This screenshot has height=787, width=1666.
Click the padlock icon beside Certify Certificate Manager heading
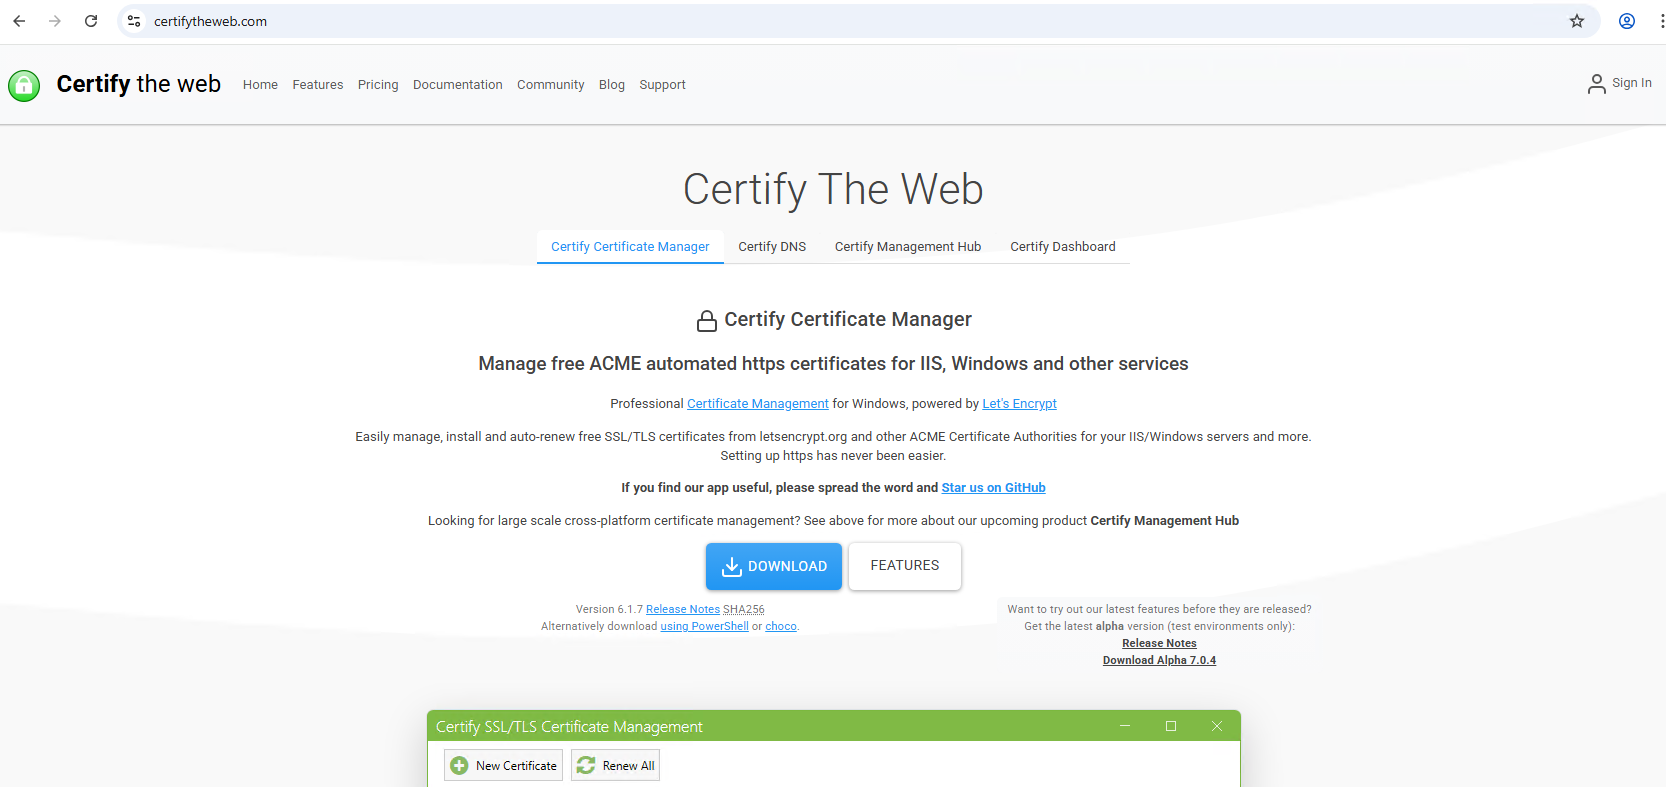(x=707, y=320)
